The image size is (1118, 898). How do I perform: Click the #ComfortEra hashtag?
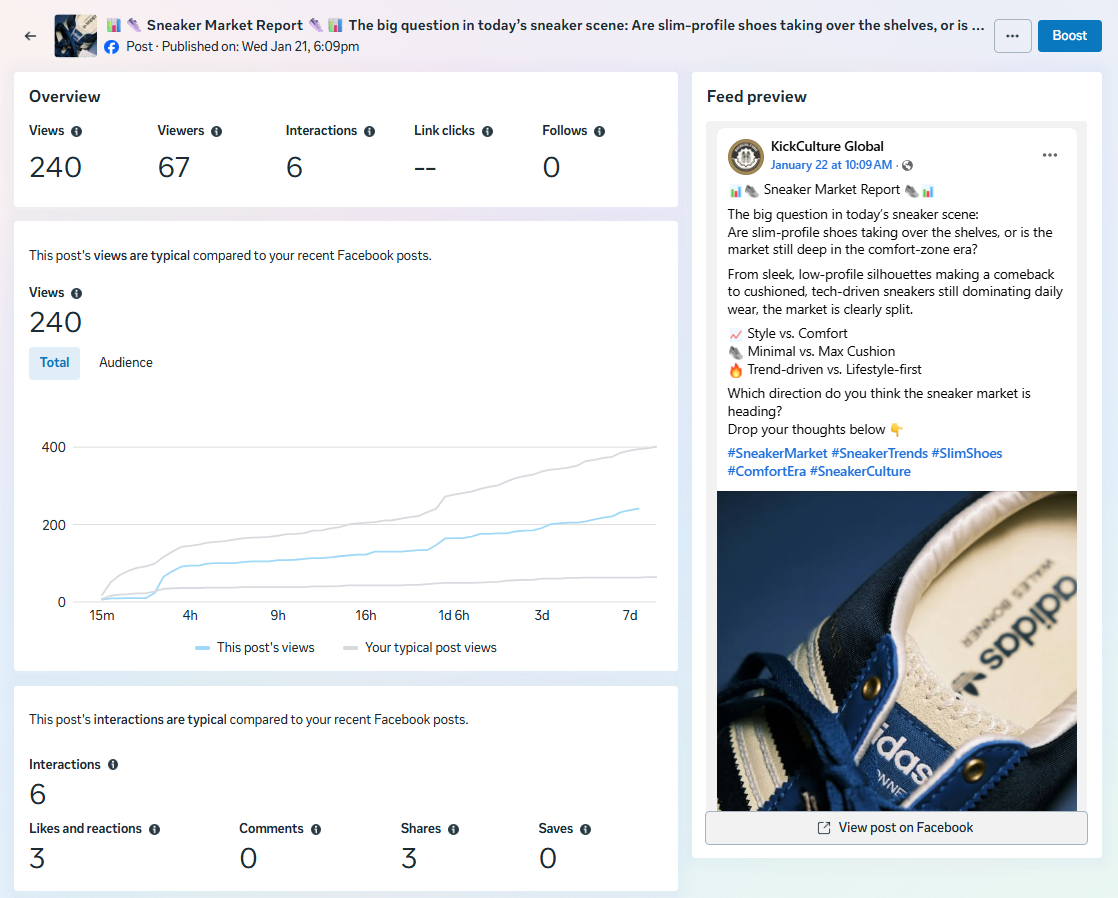pyautogui.click(x=766, y=471)
